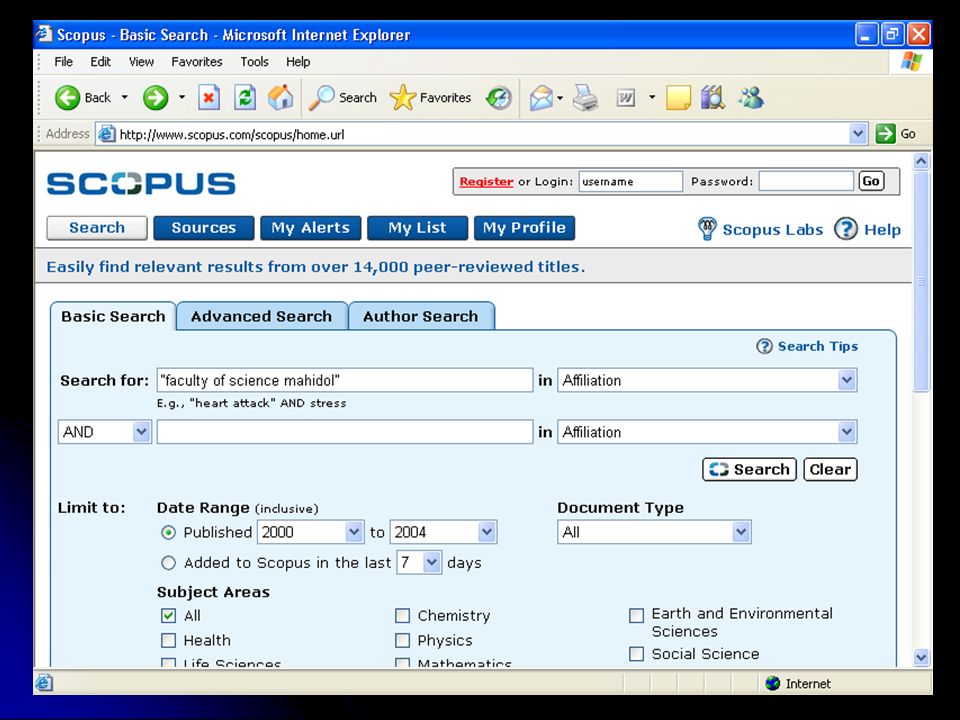Check the Health subject area checkbox
The height and width of the screenshot is (720, 960).
[x=168, y=640]
